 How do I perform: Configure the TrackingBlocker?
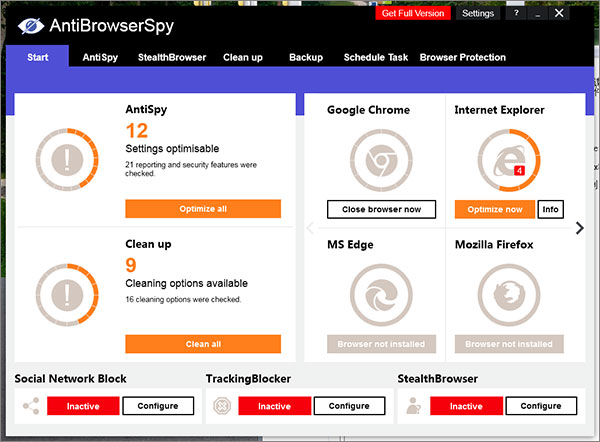pos(349,406)
